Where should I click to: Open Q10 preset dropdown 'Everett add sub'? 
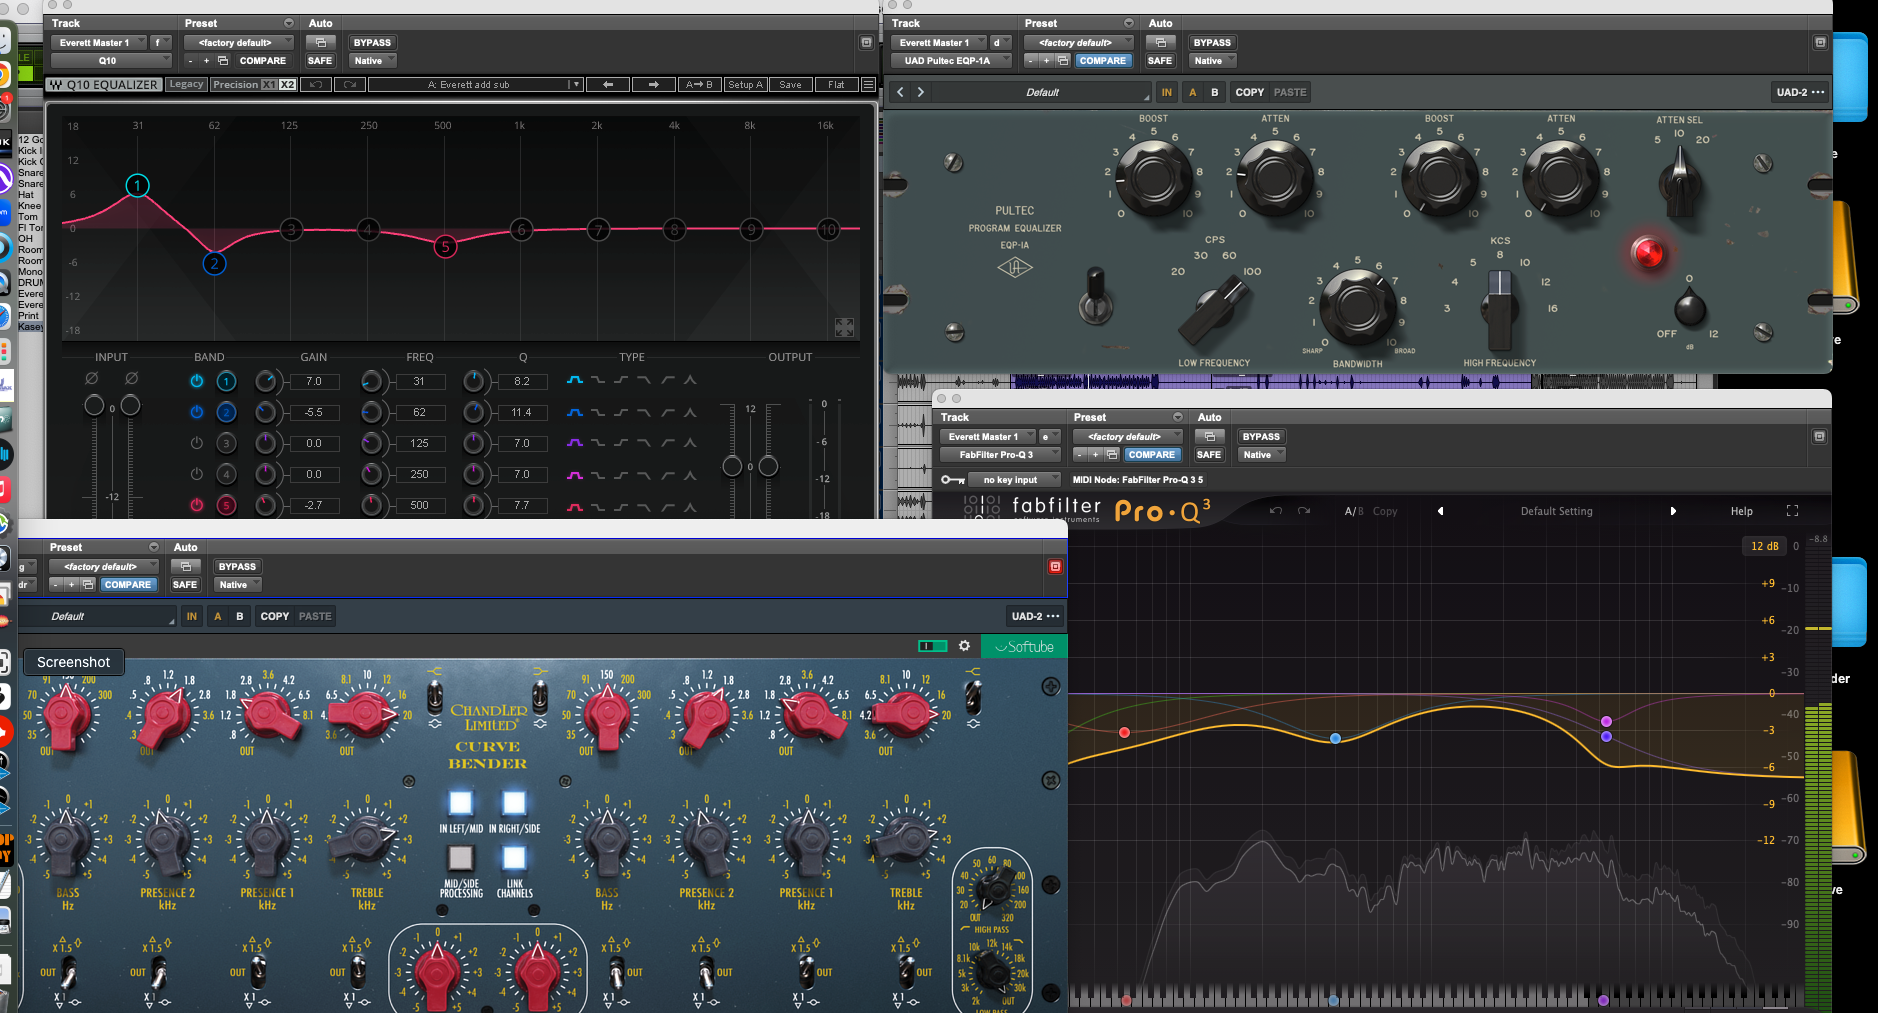475,85
